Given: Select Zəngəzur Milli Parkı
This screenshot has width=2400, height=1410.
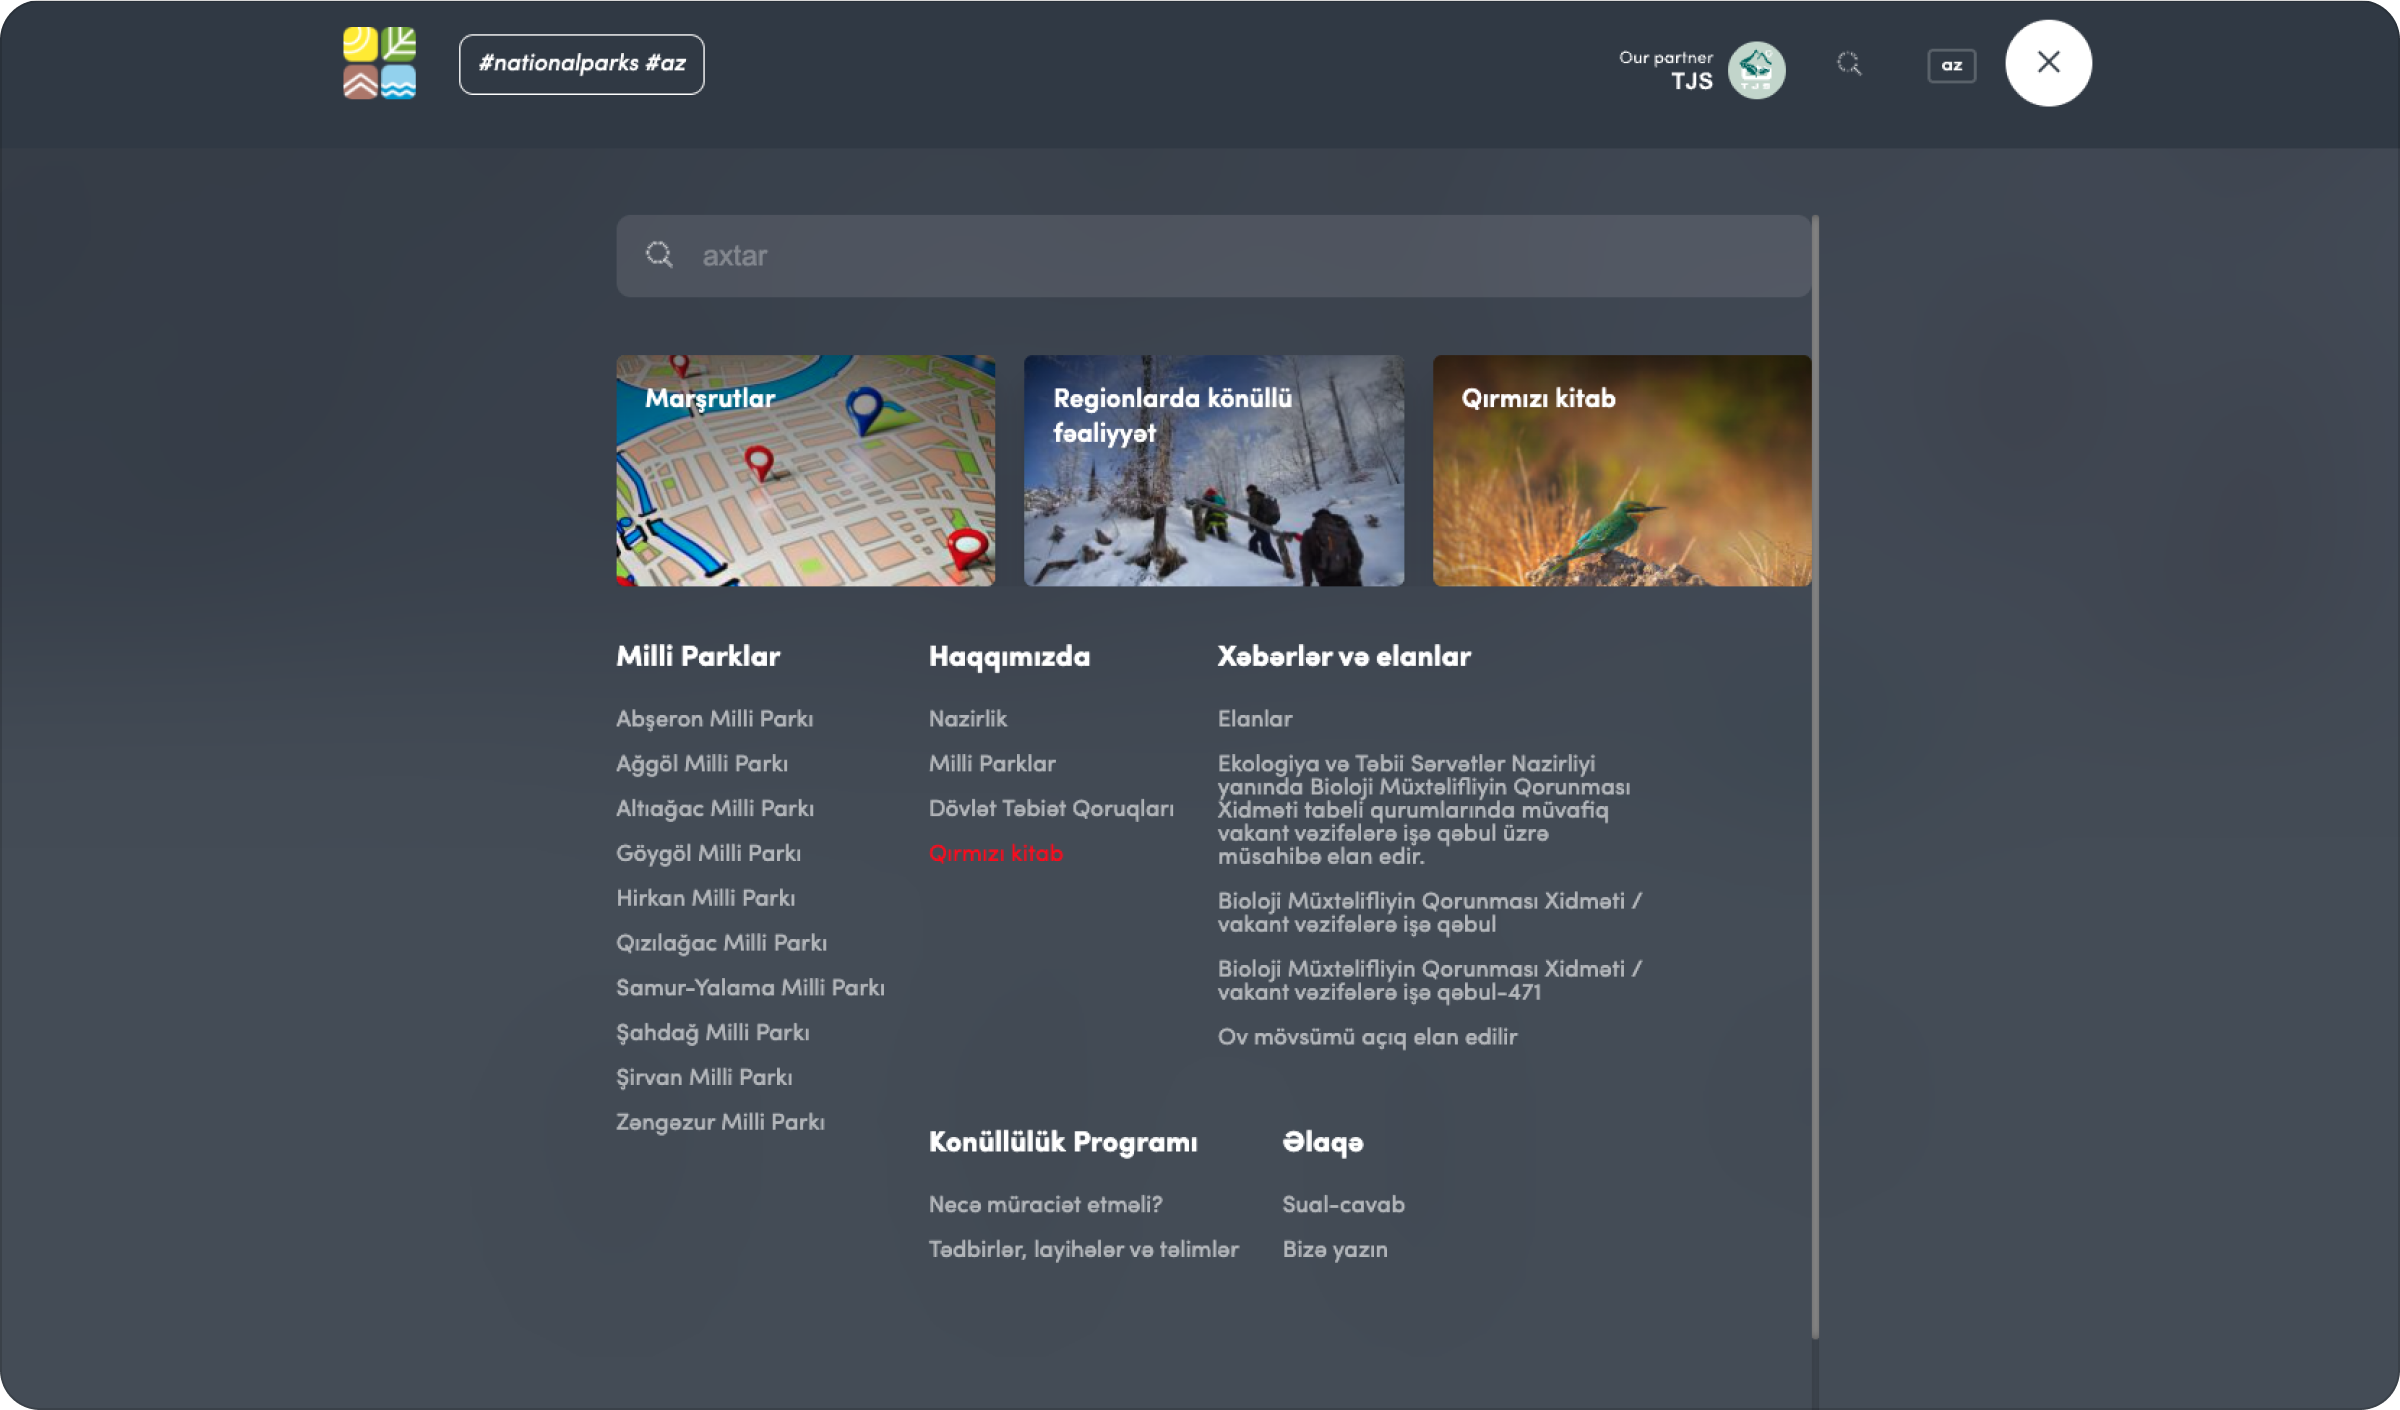Looking at the screenshot, I should pos(720,1122).
